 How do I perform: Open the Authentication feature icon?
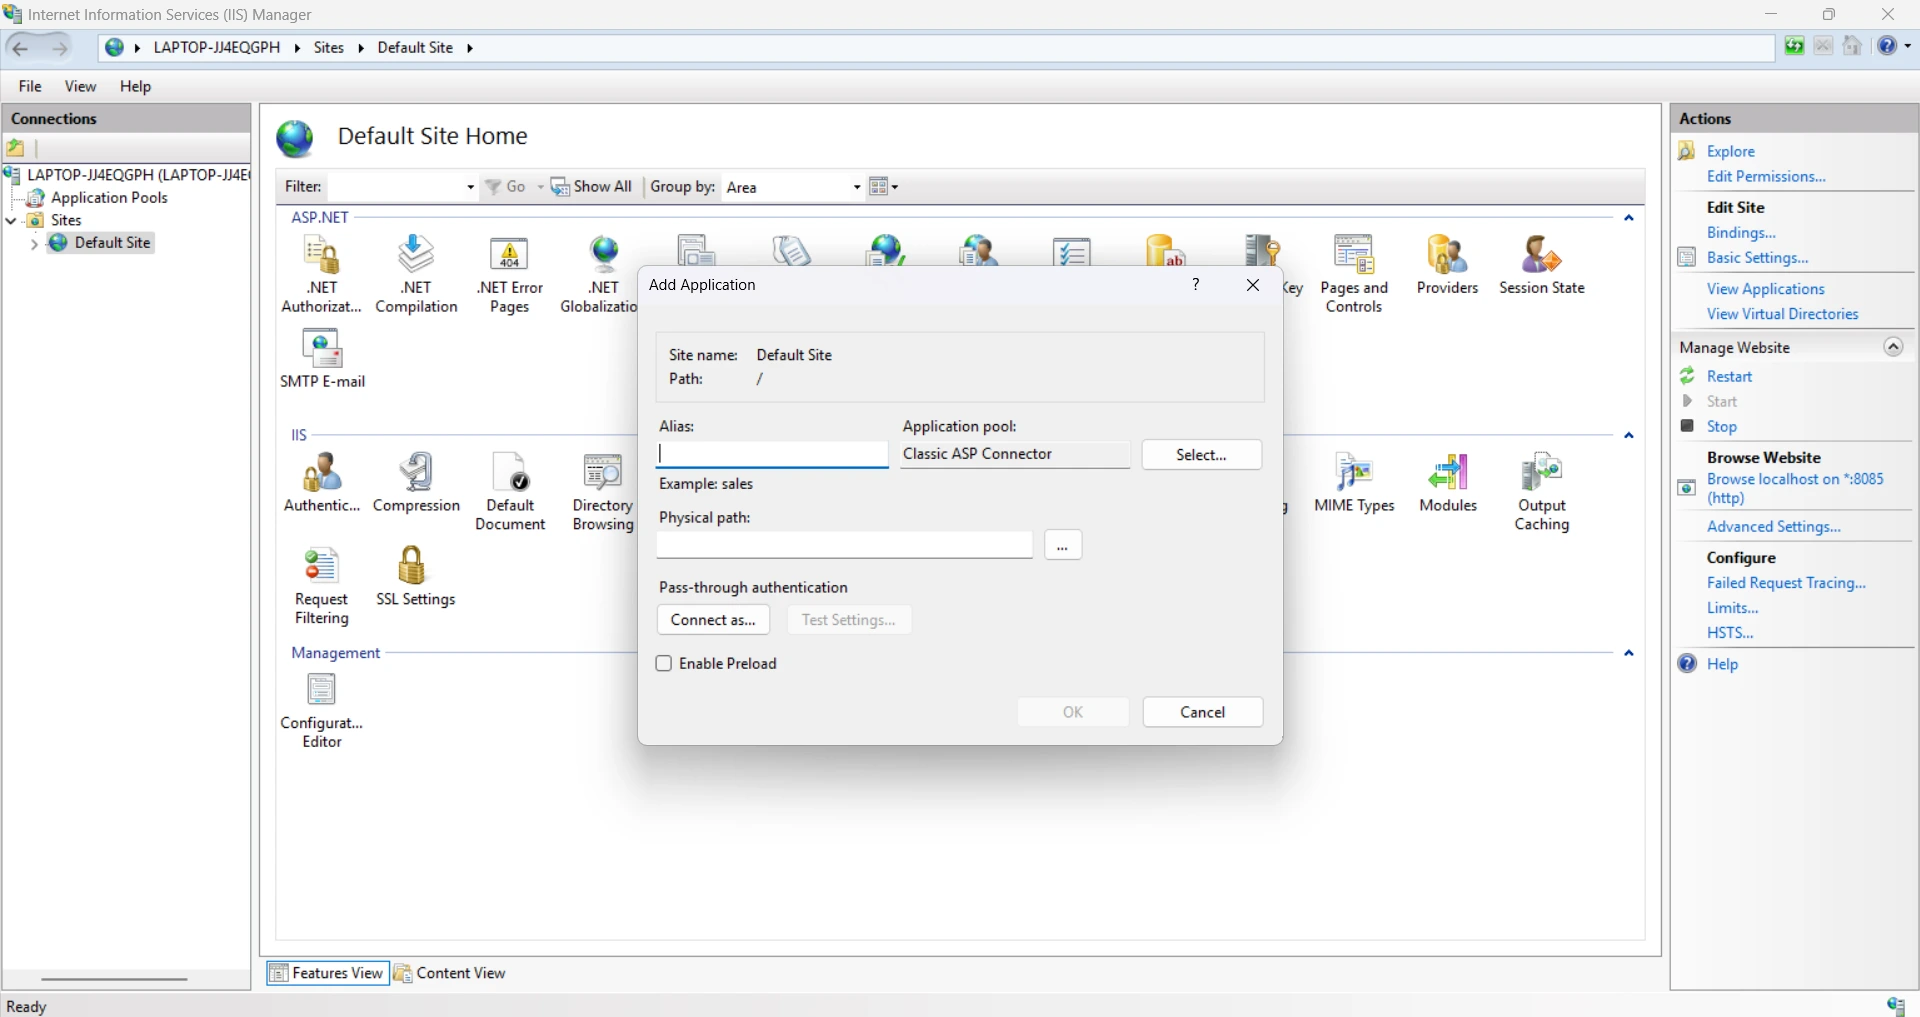[x=321, y=484]
